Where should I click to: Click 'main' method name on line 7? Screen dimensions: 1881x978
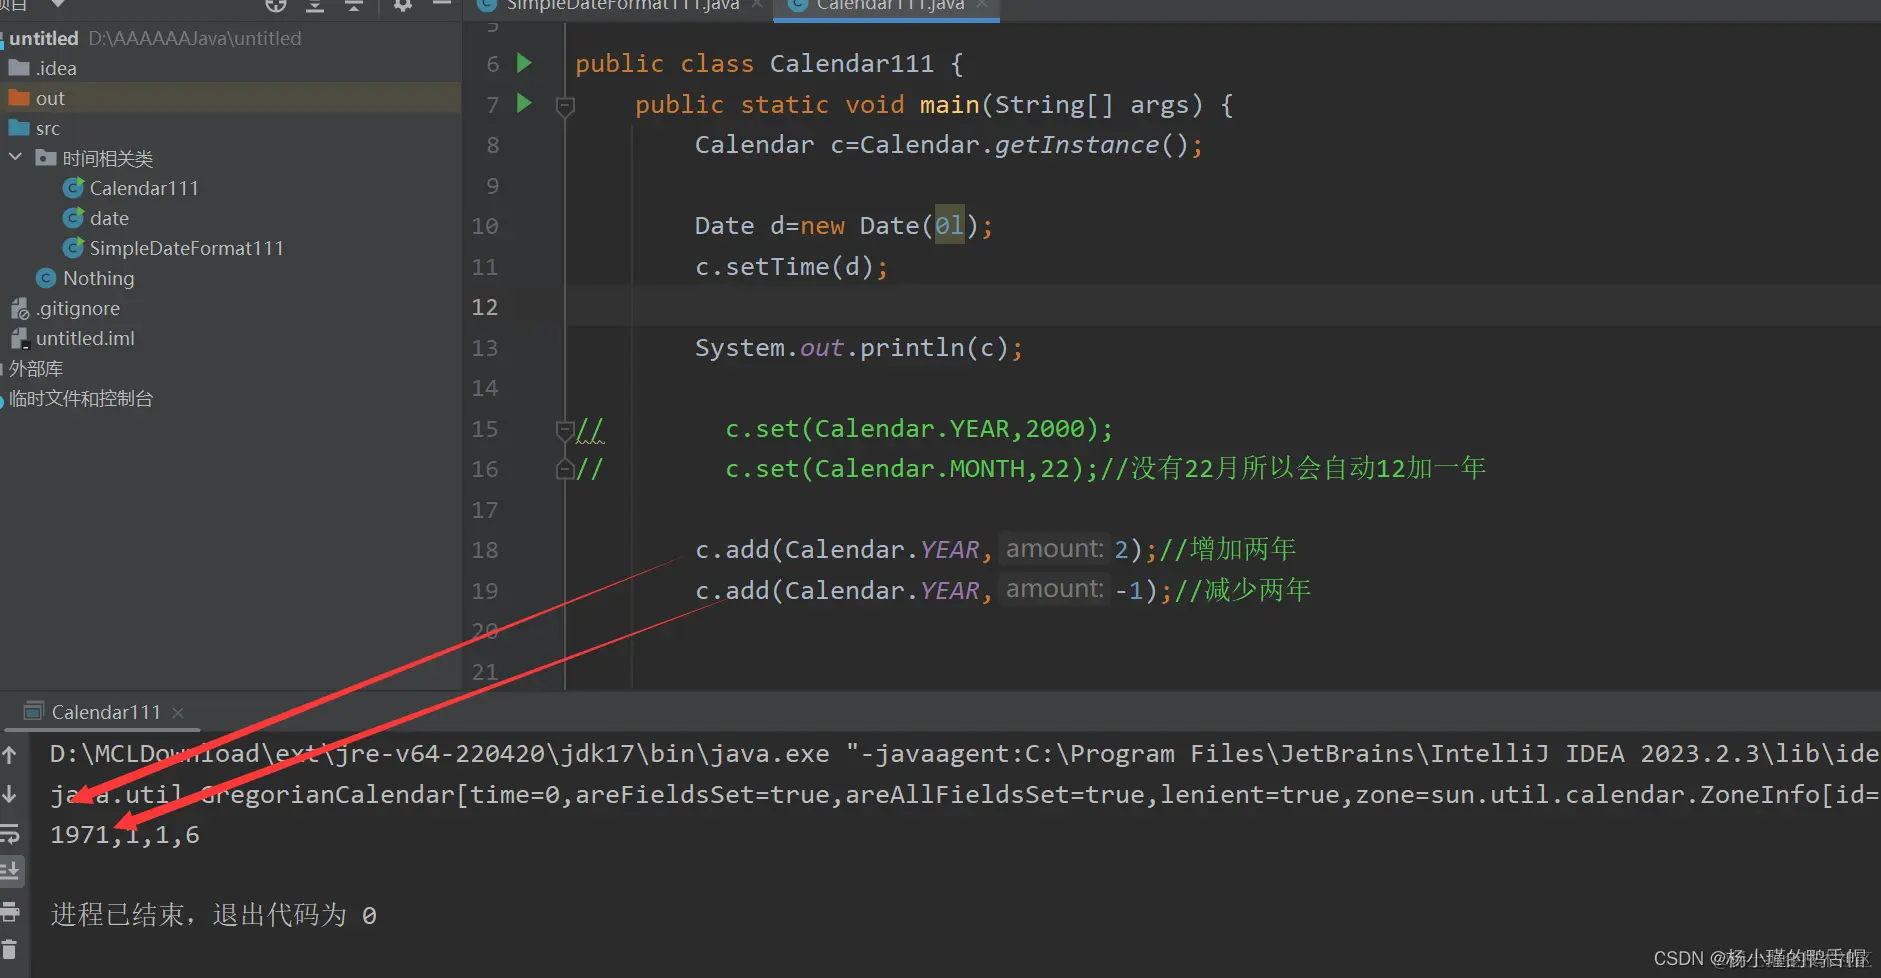(949, 105)
